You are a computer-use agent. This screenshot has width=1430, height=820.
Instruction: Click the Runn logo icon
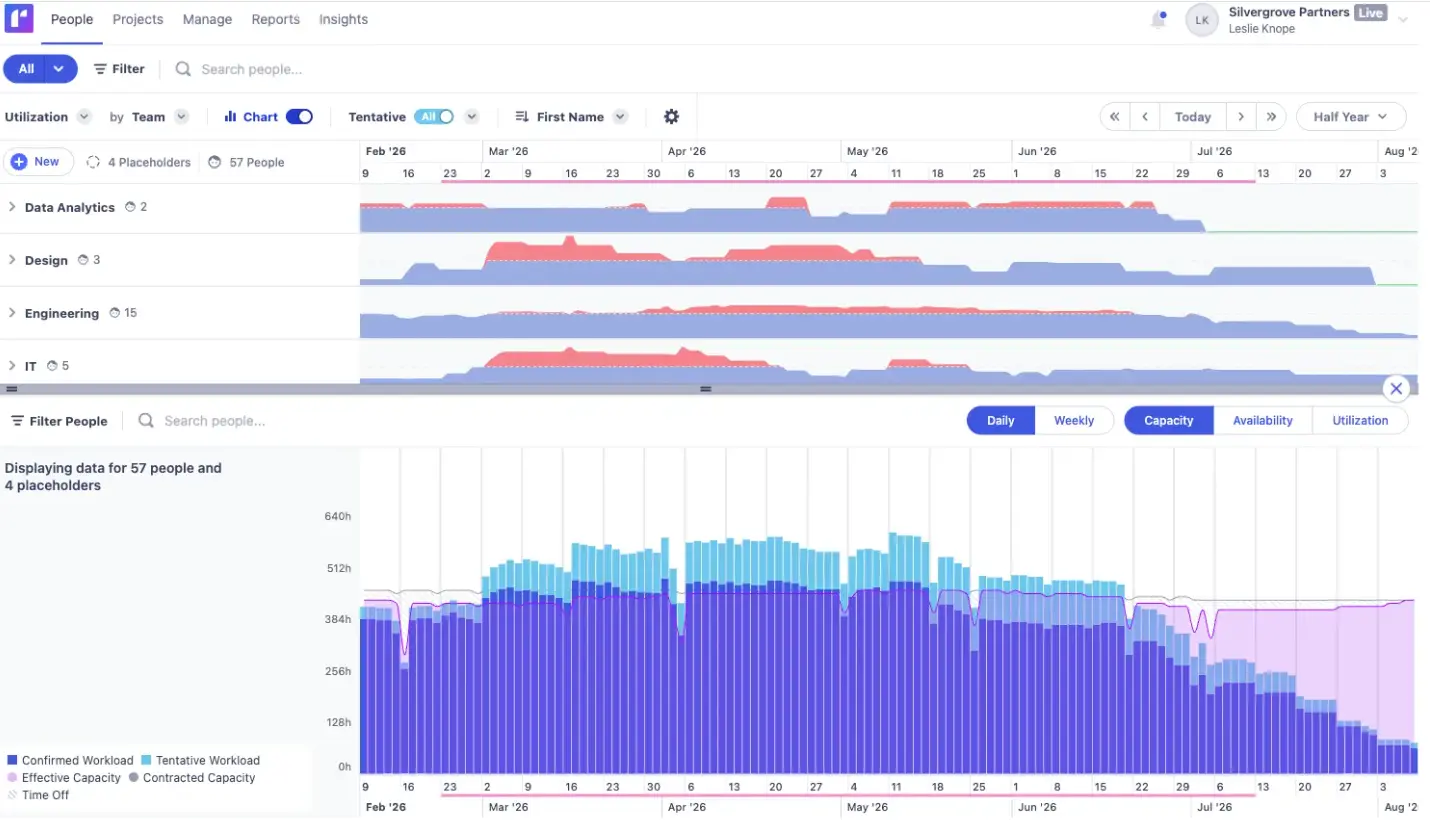[19, 19]
